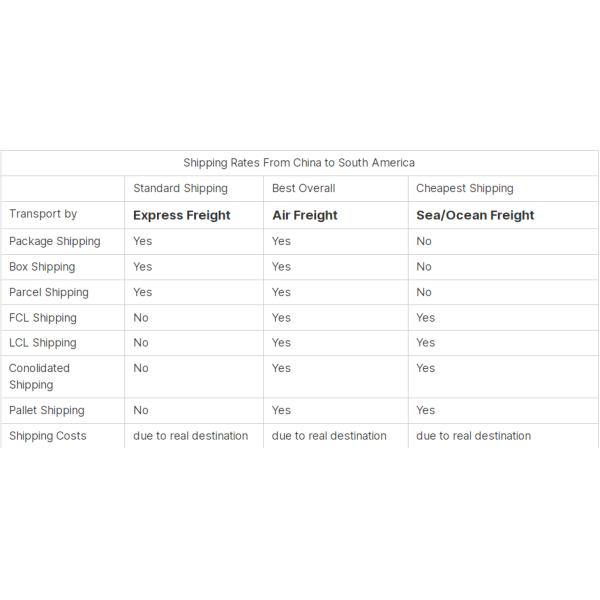
Task: Select the Transport by row label
Action: [x=43, y=214]
